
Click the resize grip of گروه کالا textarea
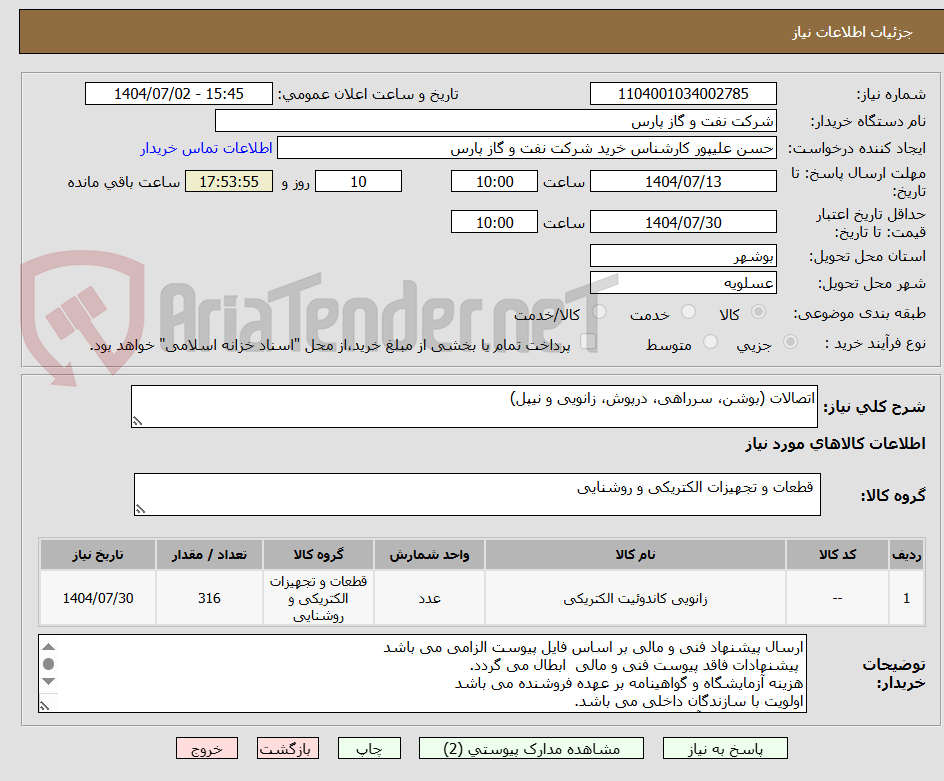(x=139, y=507)
